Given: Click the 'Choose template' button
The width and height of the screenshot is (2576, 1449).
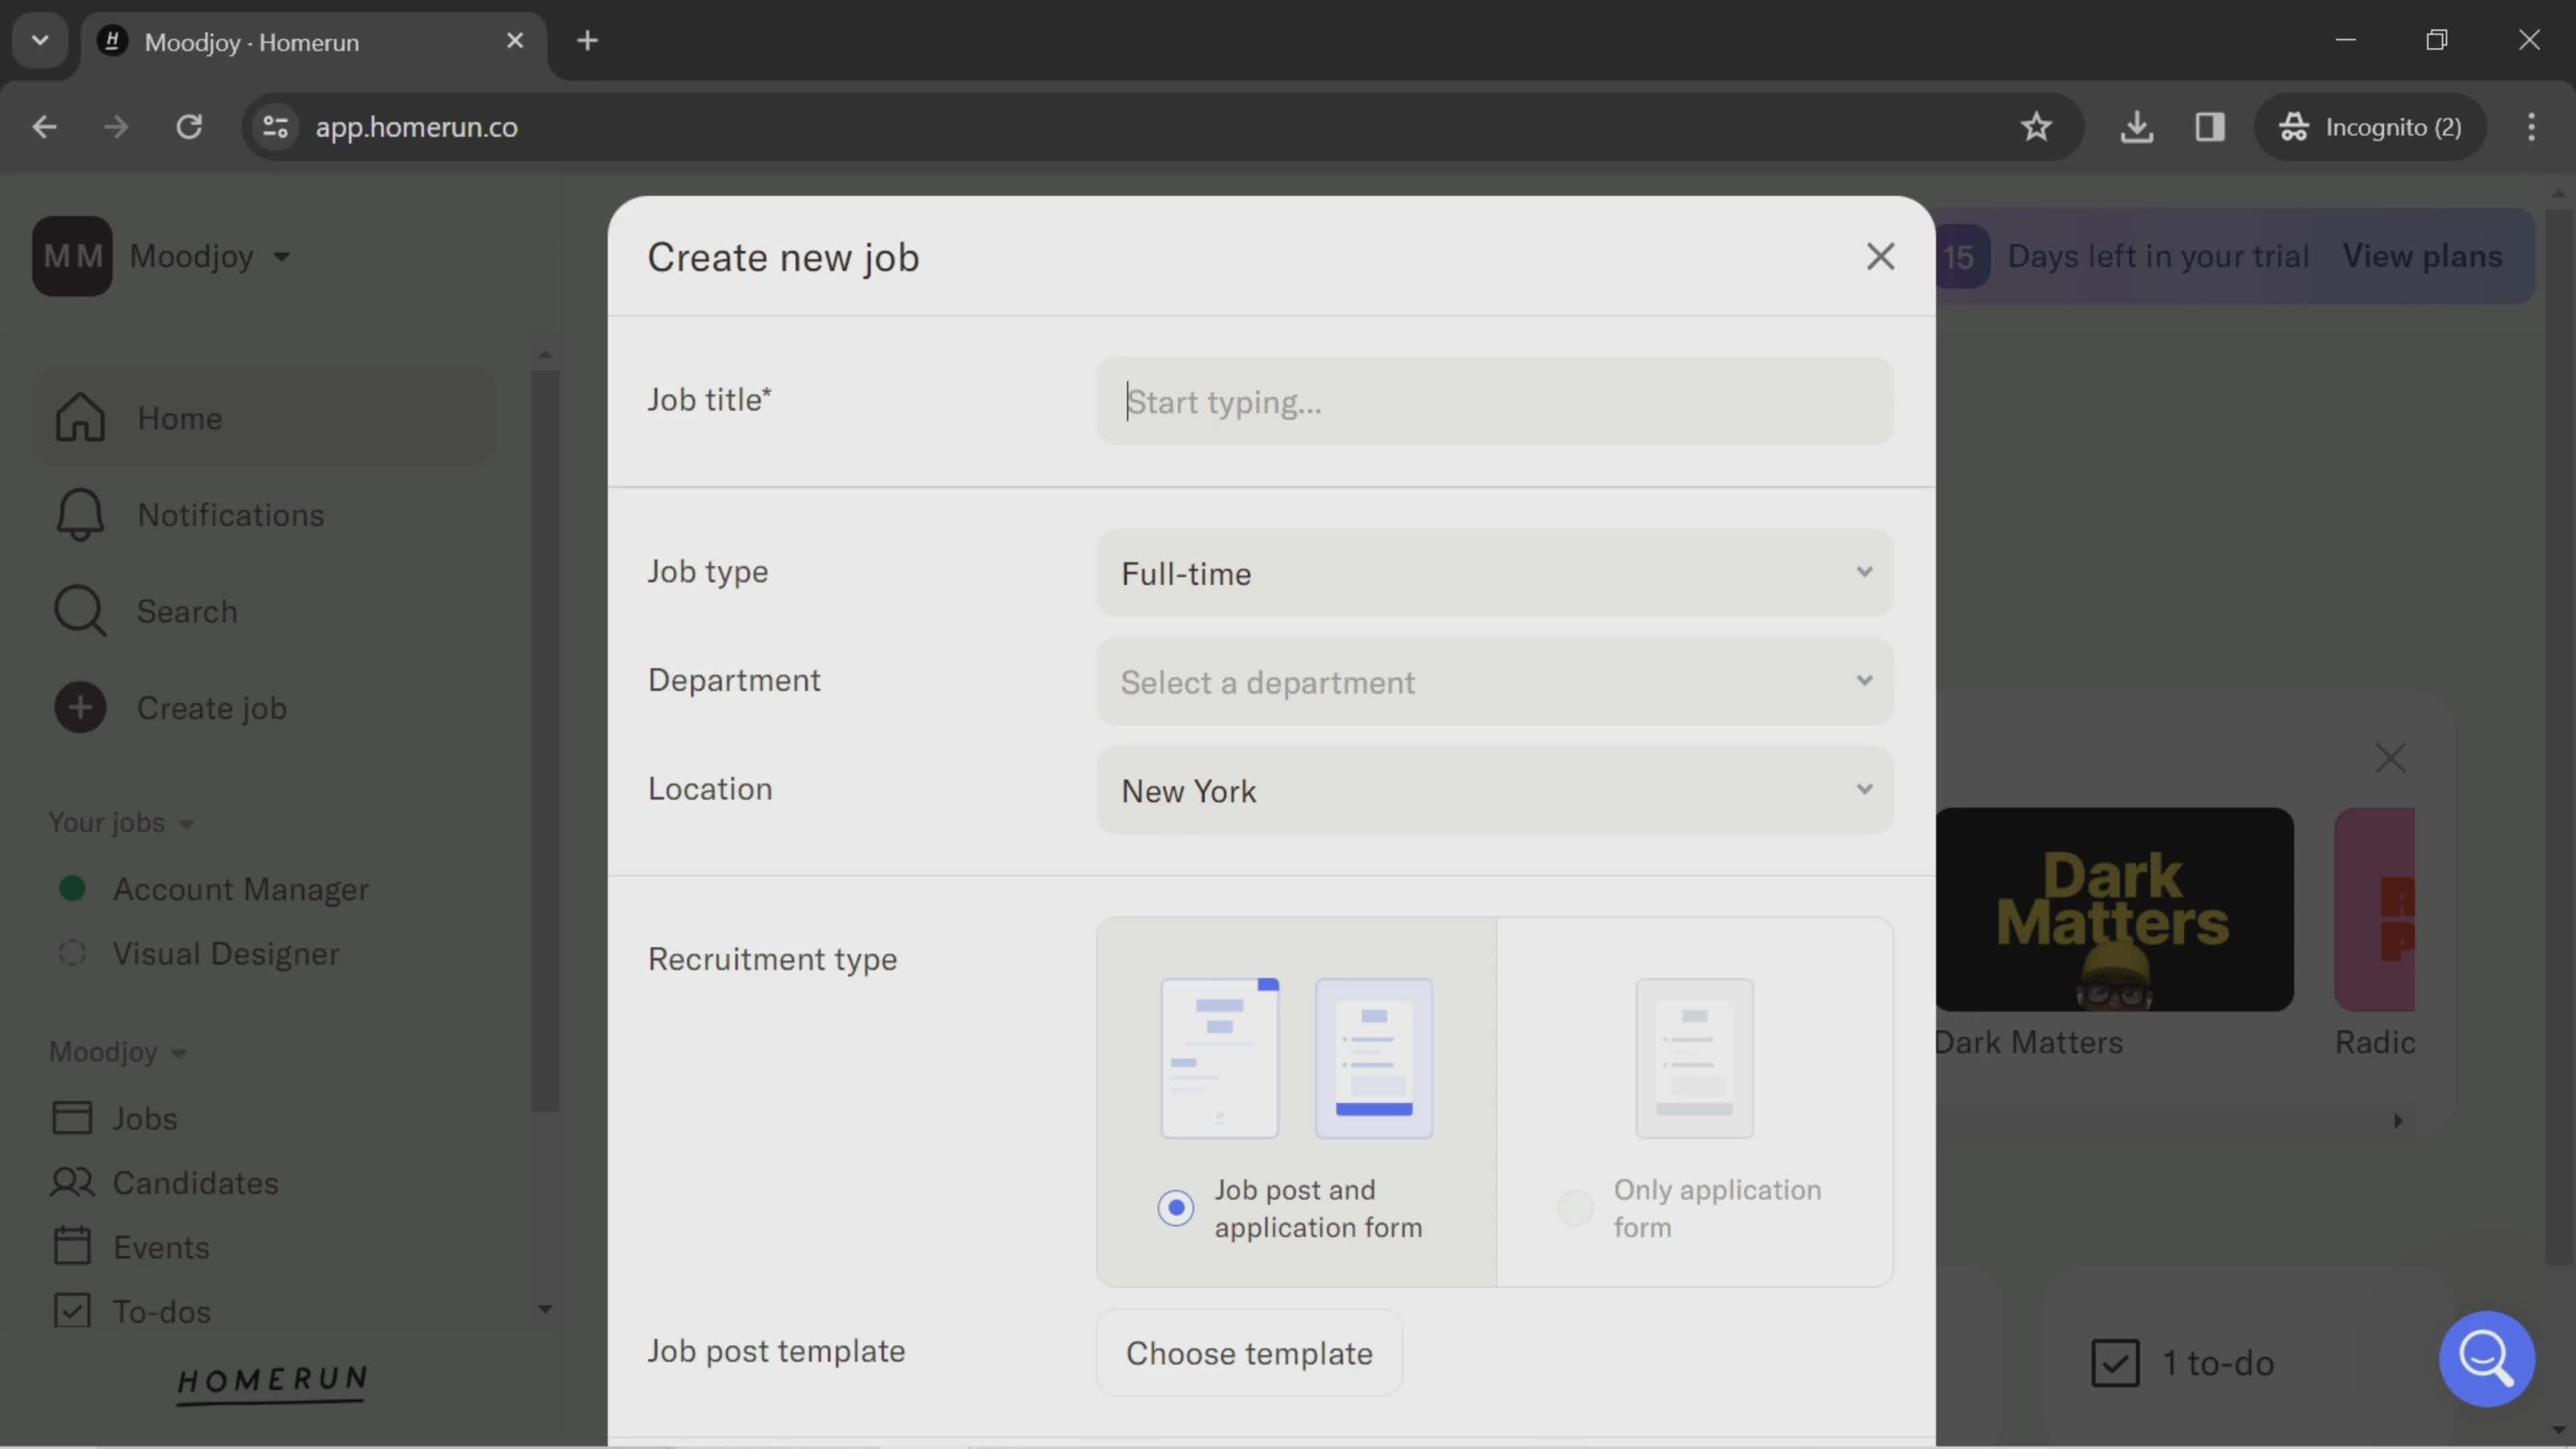Looking at the screenshot, I should (1249, 1352).
